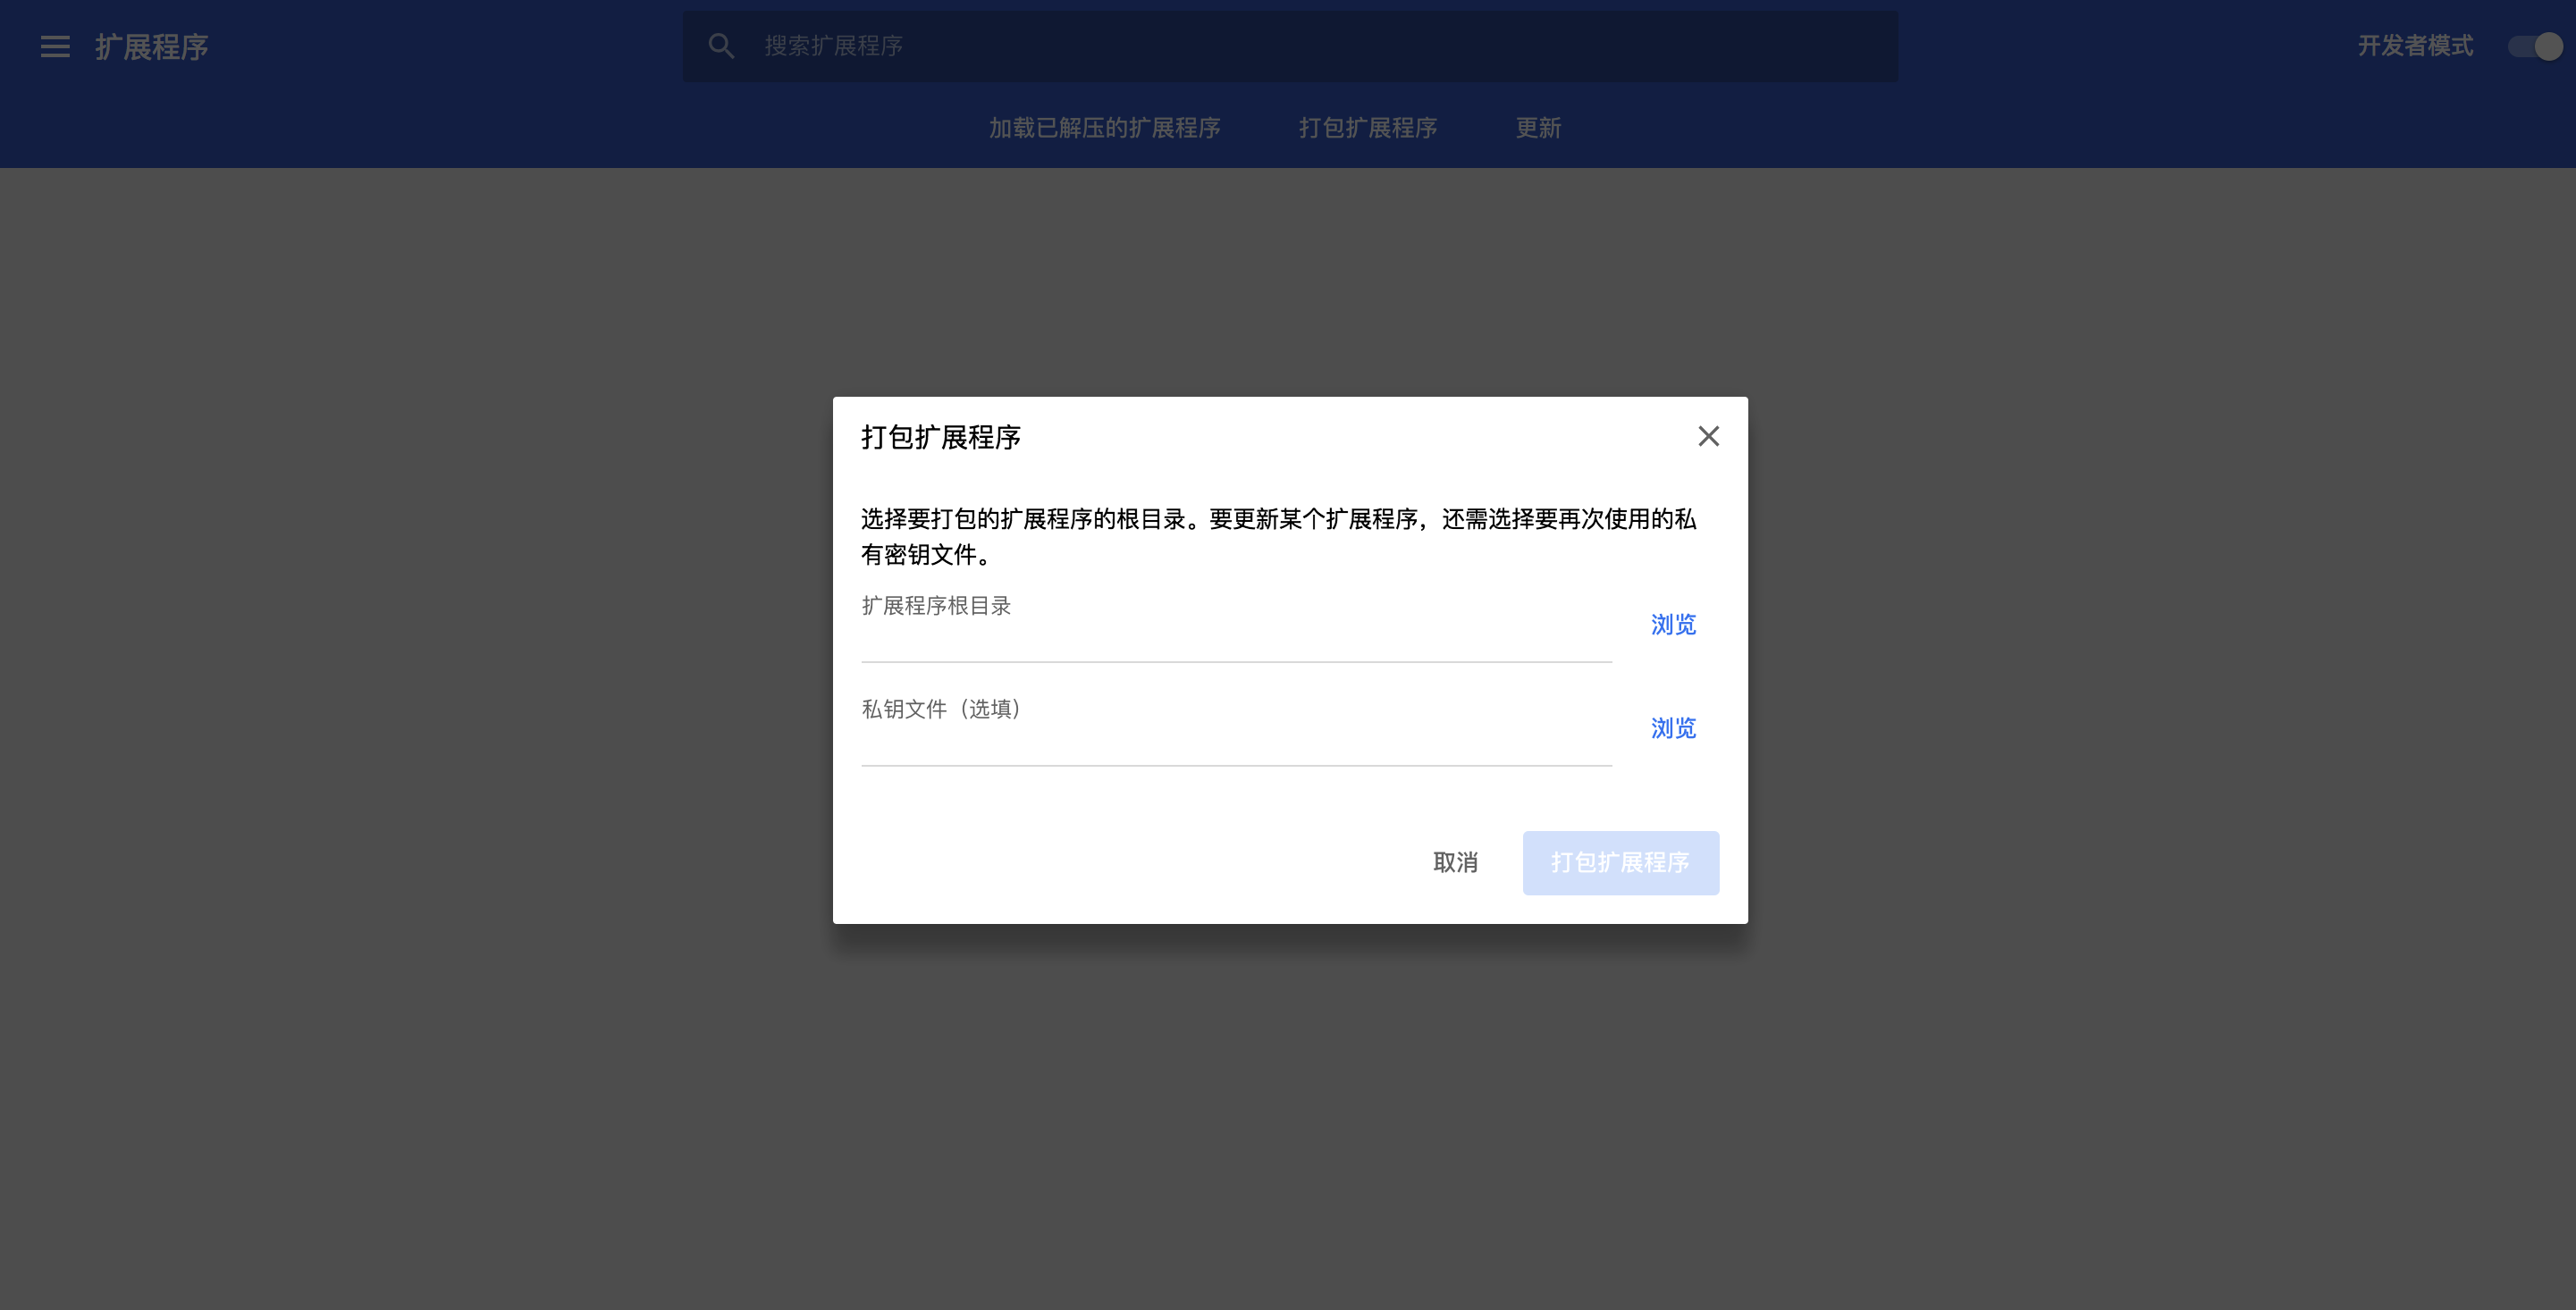Click the dialog heading 打包扩展程序
This screenshot has width=2576, height=1310.
tap(941, 438)
